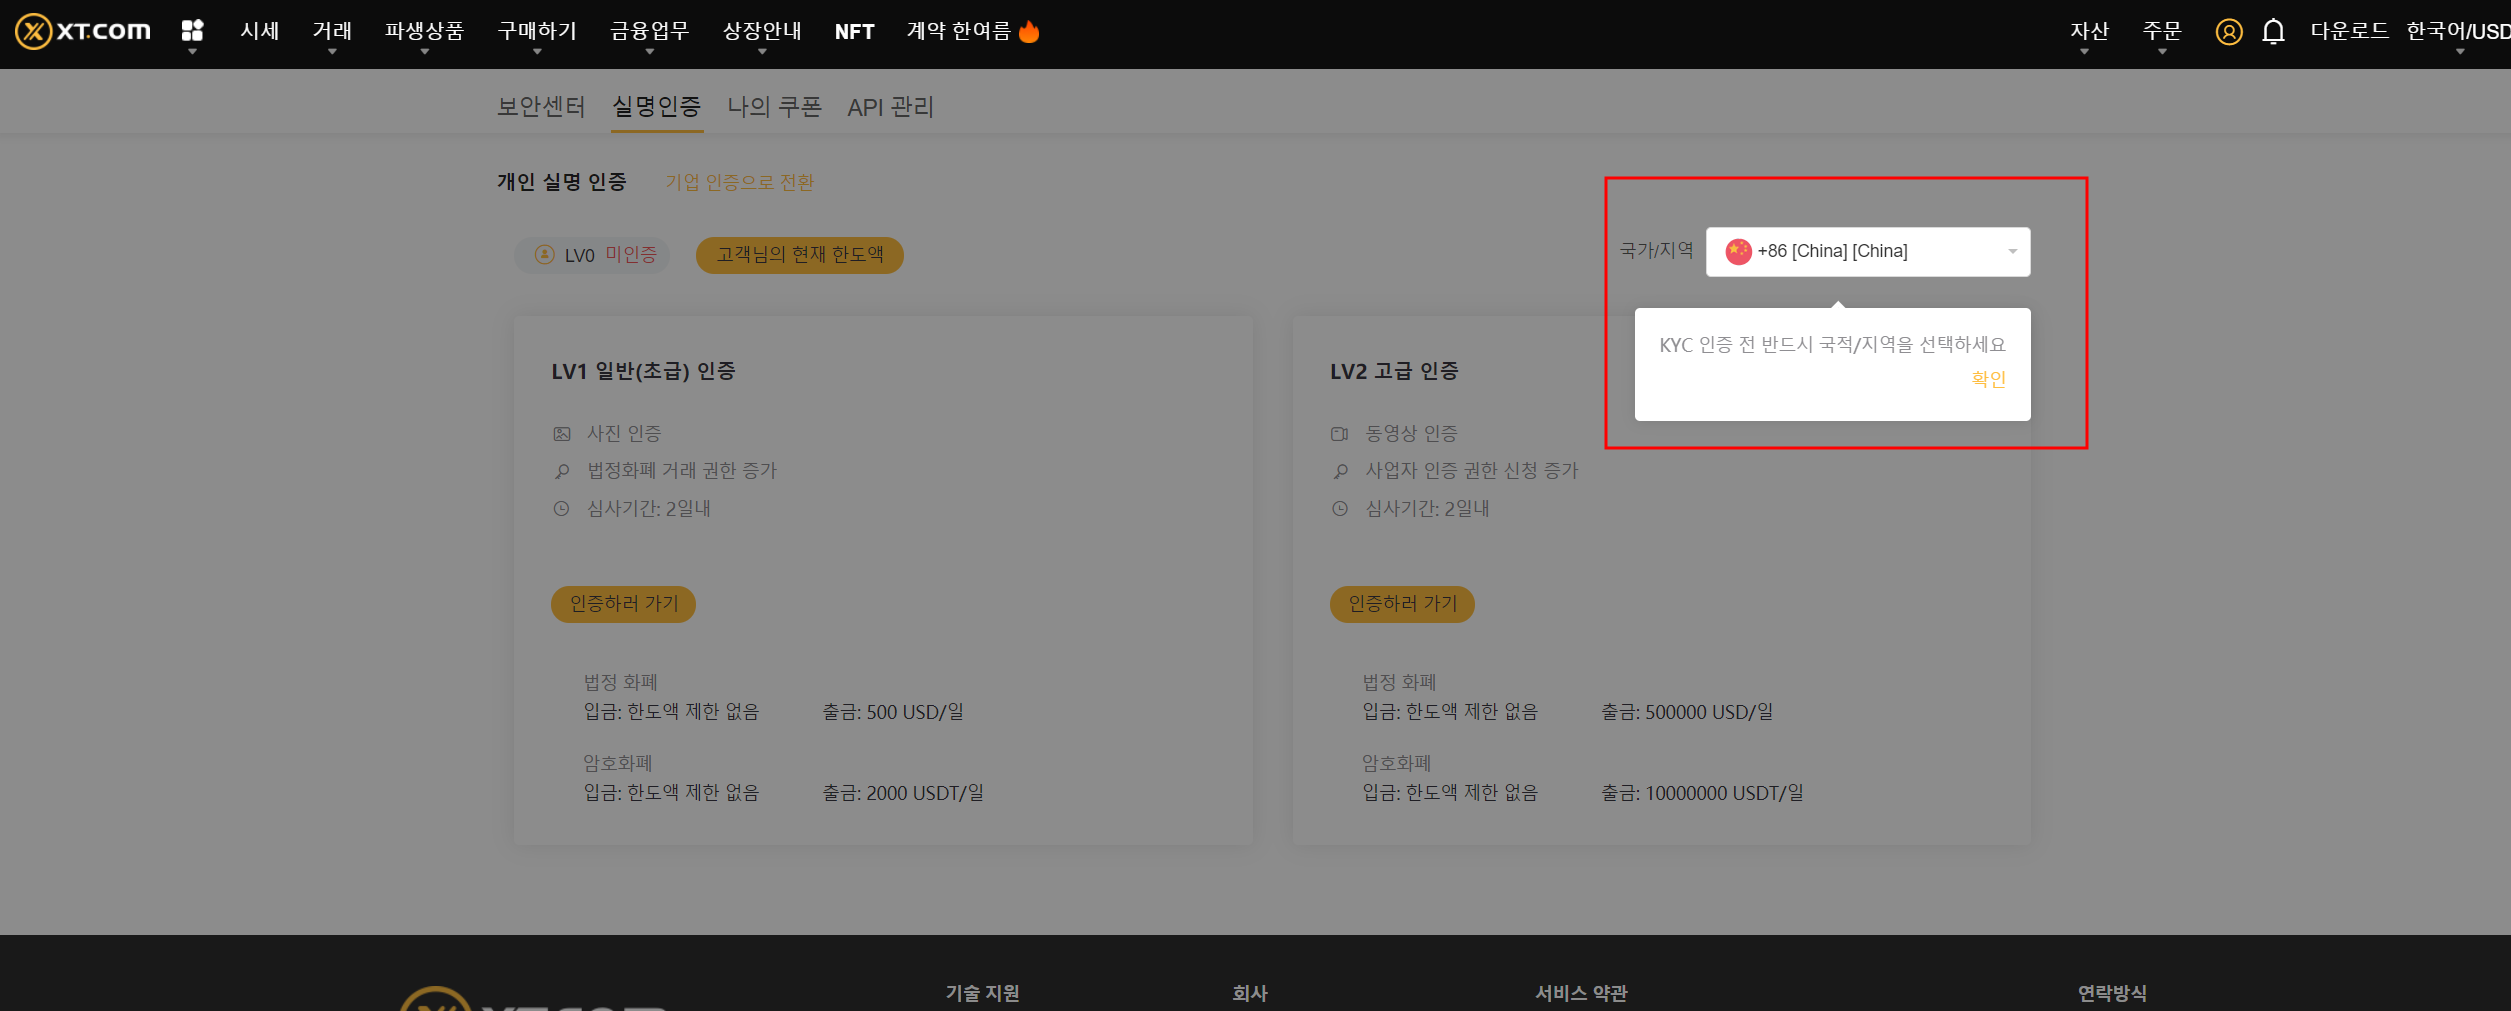Click 기업 인증으로 전환 link
The height and width of the screenshot is (1011, 2511).
click(x=738, y=182)
